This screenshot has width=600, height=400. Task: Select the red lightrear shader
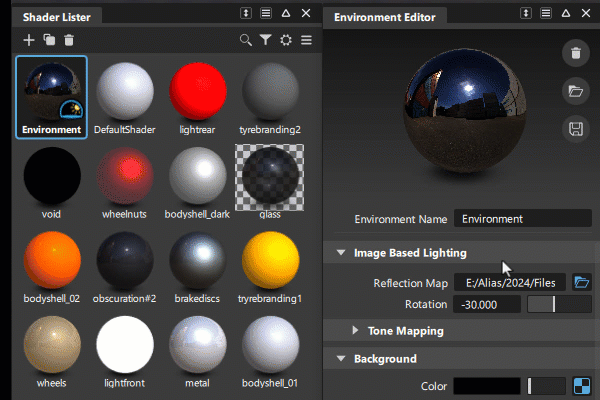(x=198, y=91)
